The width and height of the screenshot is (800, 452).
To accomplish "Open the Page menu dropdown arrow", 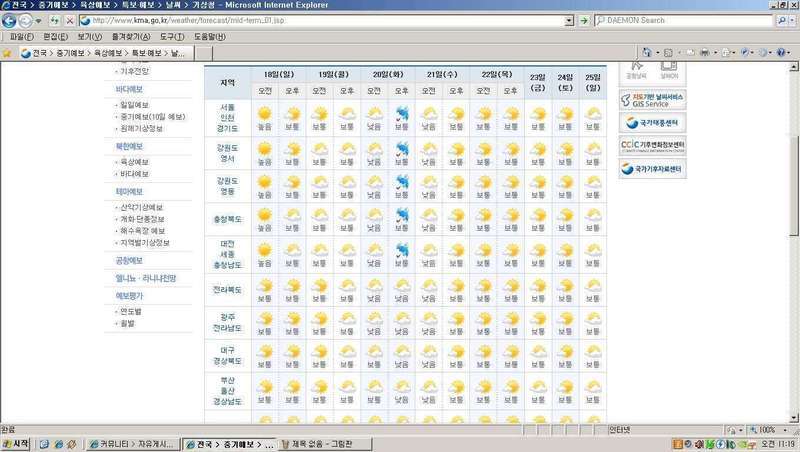I will click(x=734, y=53).
